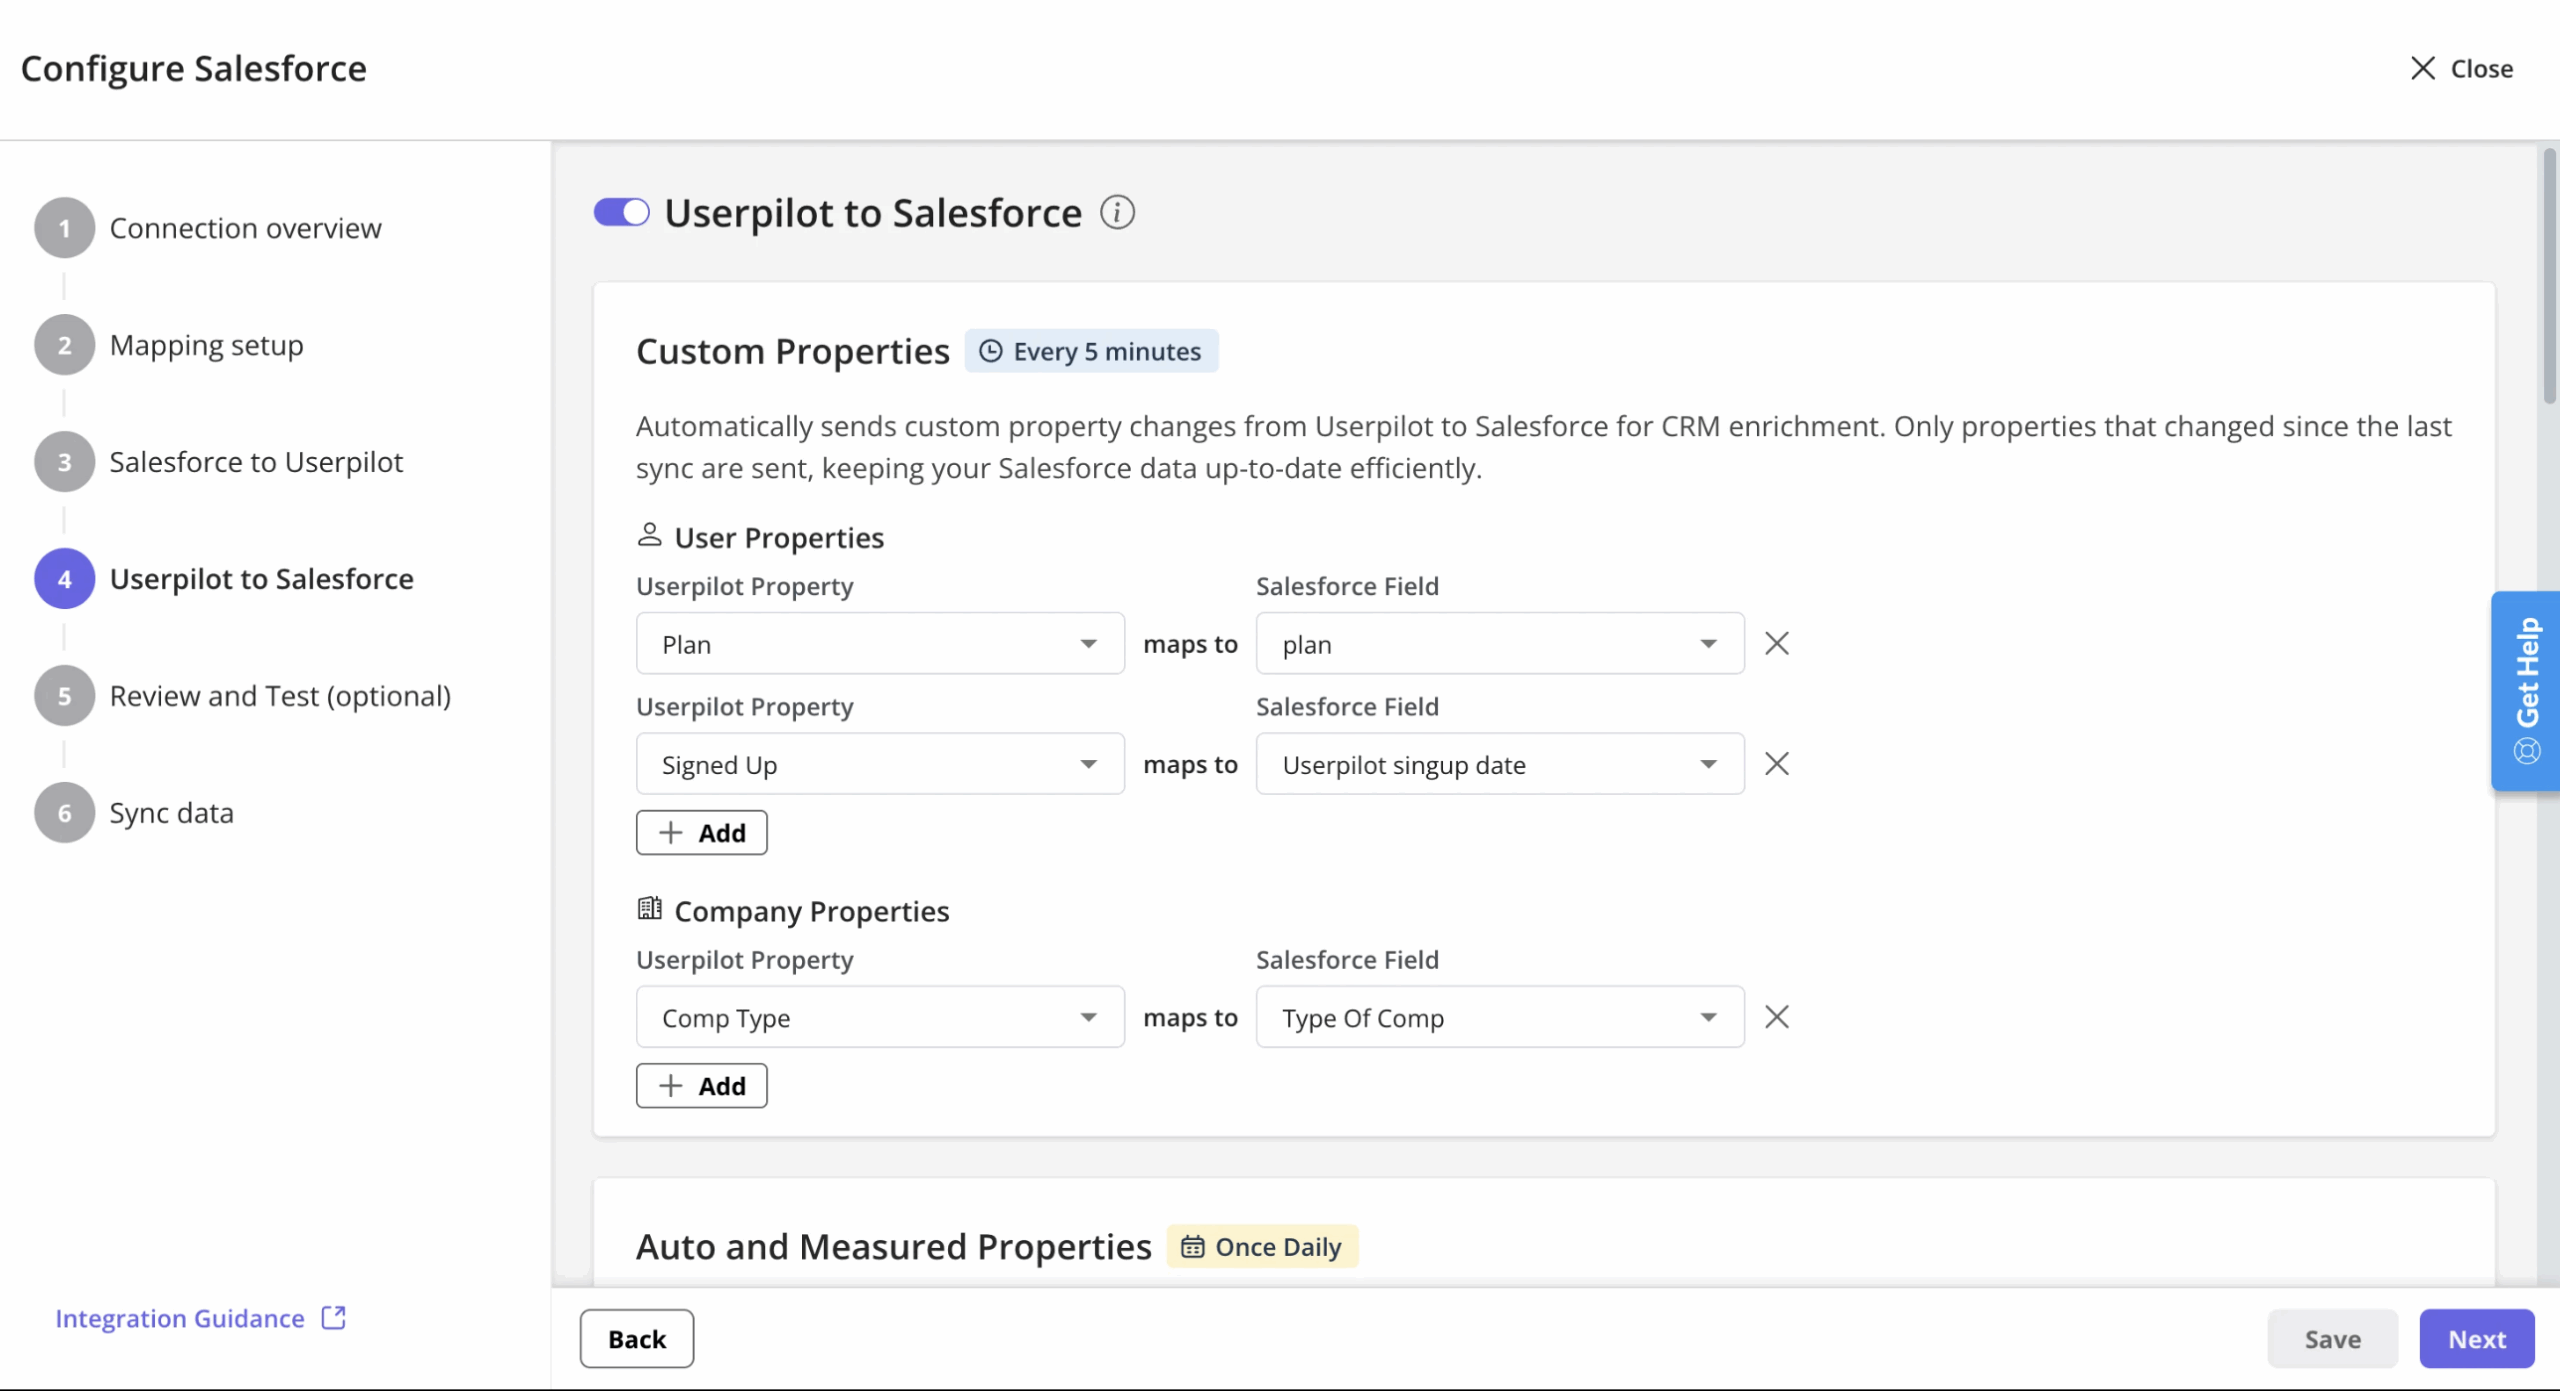Remove the Comp Type mapping row
Image resolution: width=2560 pixels, height=1391 pixels.
(1776, 1017)
